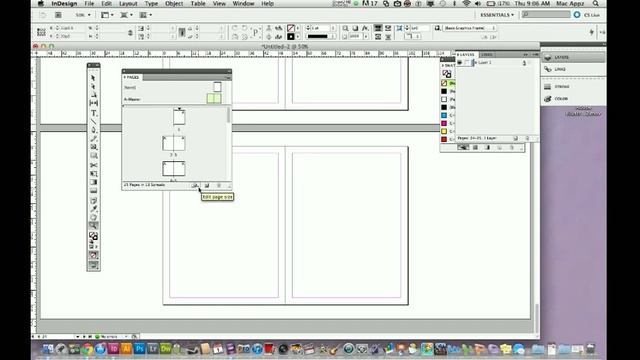Open Color panel from right dock
Image resolution: width=640 pixels, height=360 pixels.
(x=573, y=99)
